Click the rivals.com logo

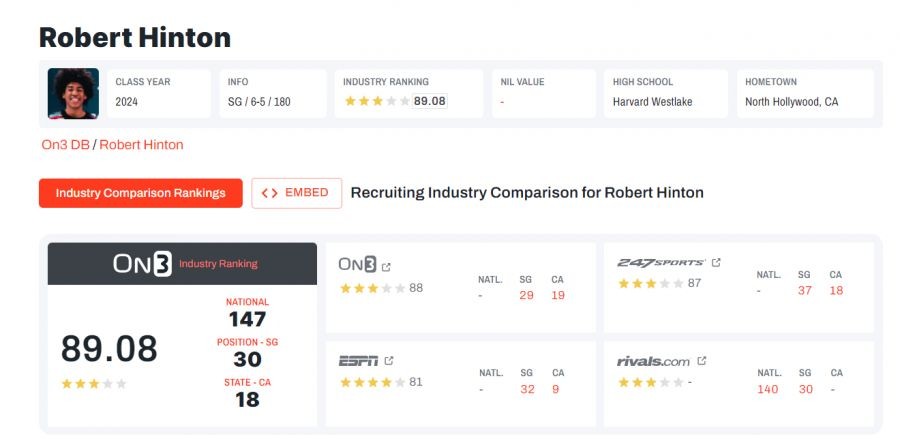coord(653,361)
